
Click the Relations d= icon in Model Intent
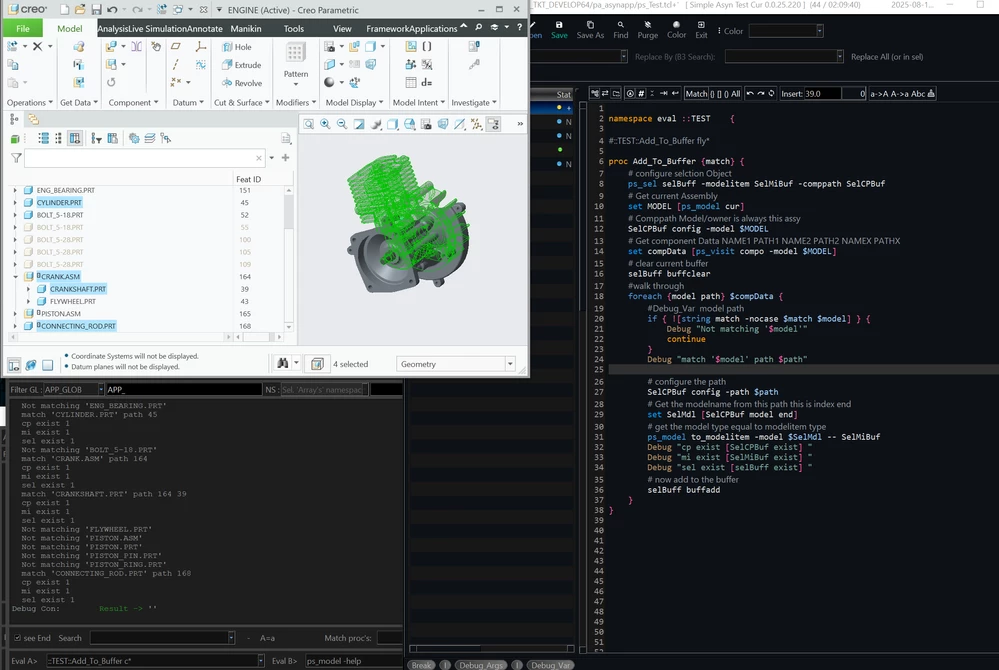point(426,82)
